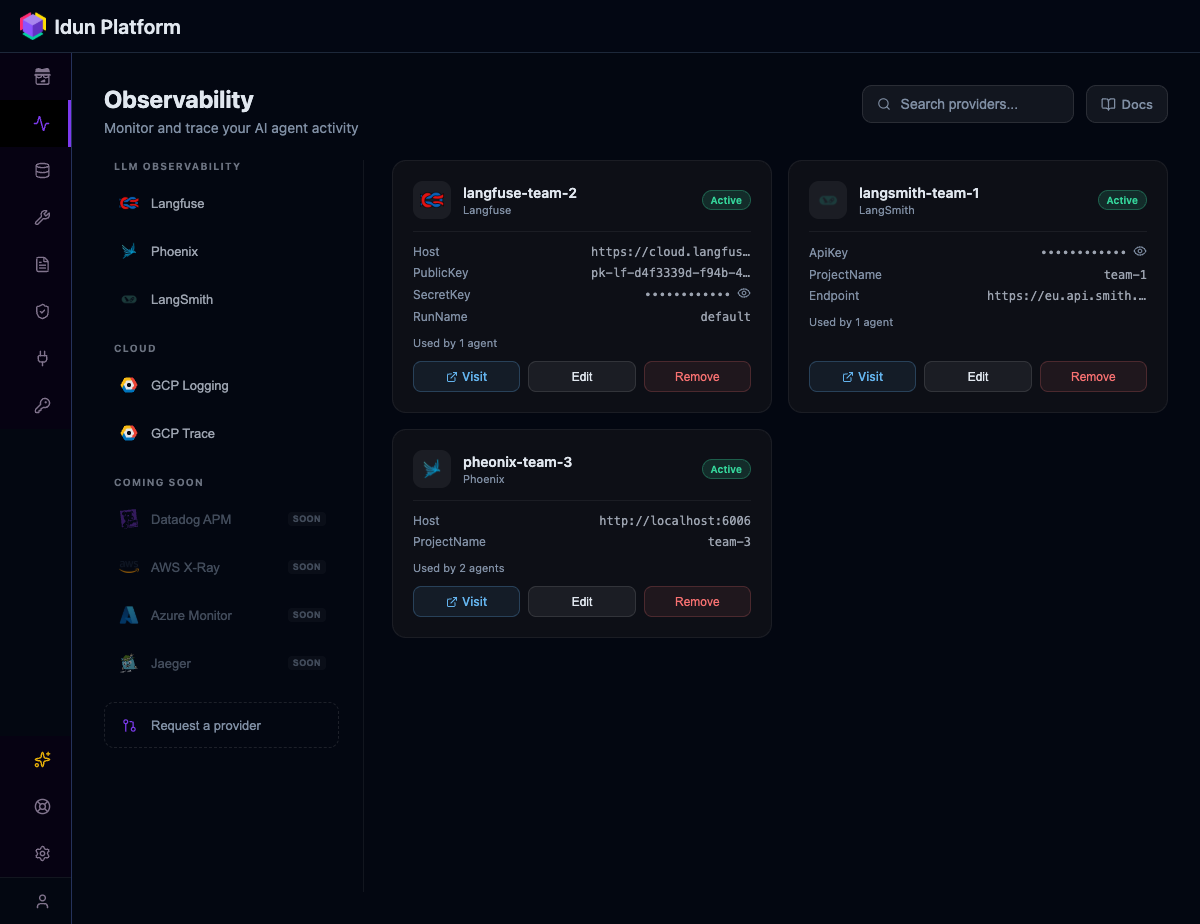This screenshot has height=924, width=1200.
Task: Click the 'Used by 2 agents' text
Action: pos(459,568)
